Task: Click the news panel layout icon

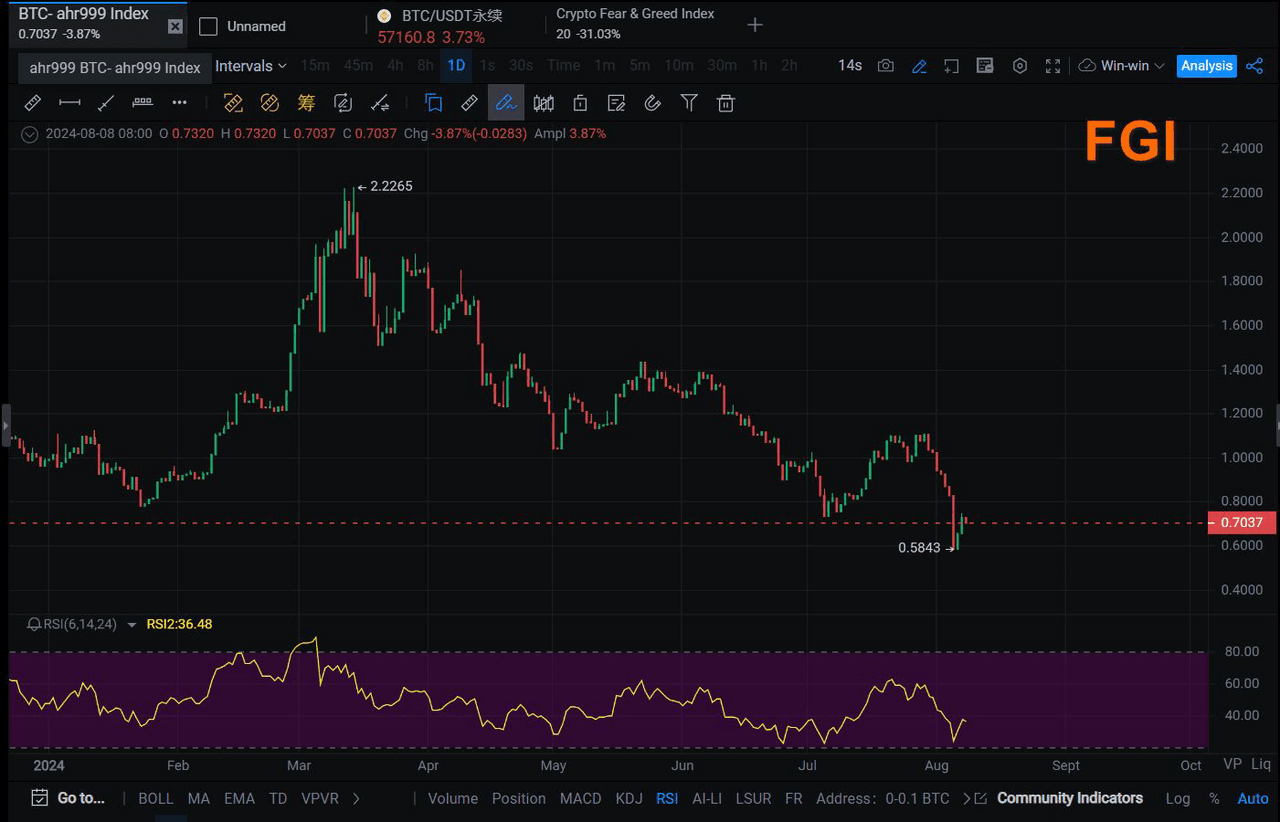Action: point(985,66)
